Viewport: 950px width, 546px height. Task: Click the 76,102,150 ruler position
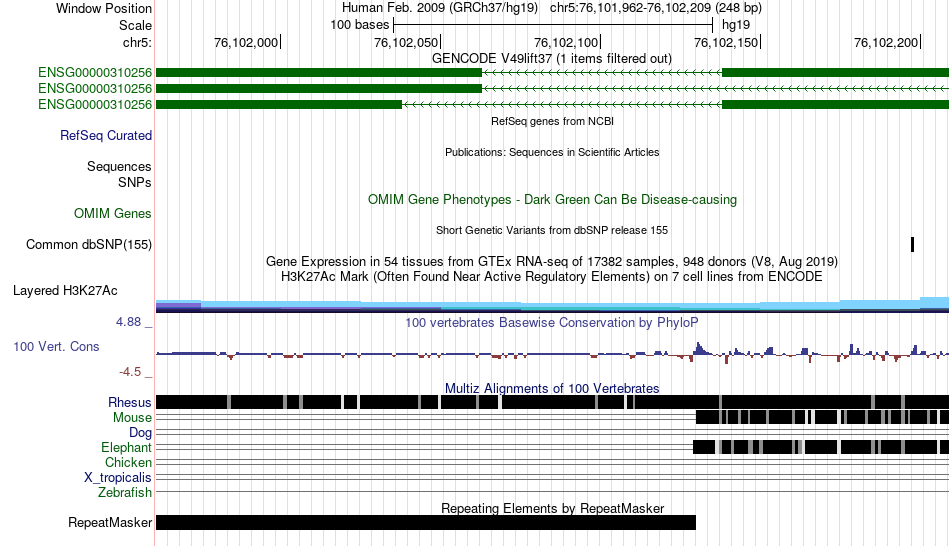726,42
